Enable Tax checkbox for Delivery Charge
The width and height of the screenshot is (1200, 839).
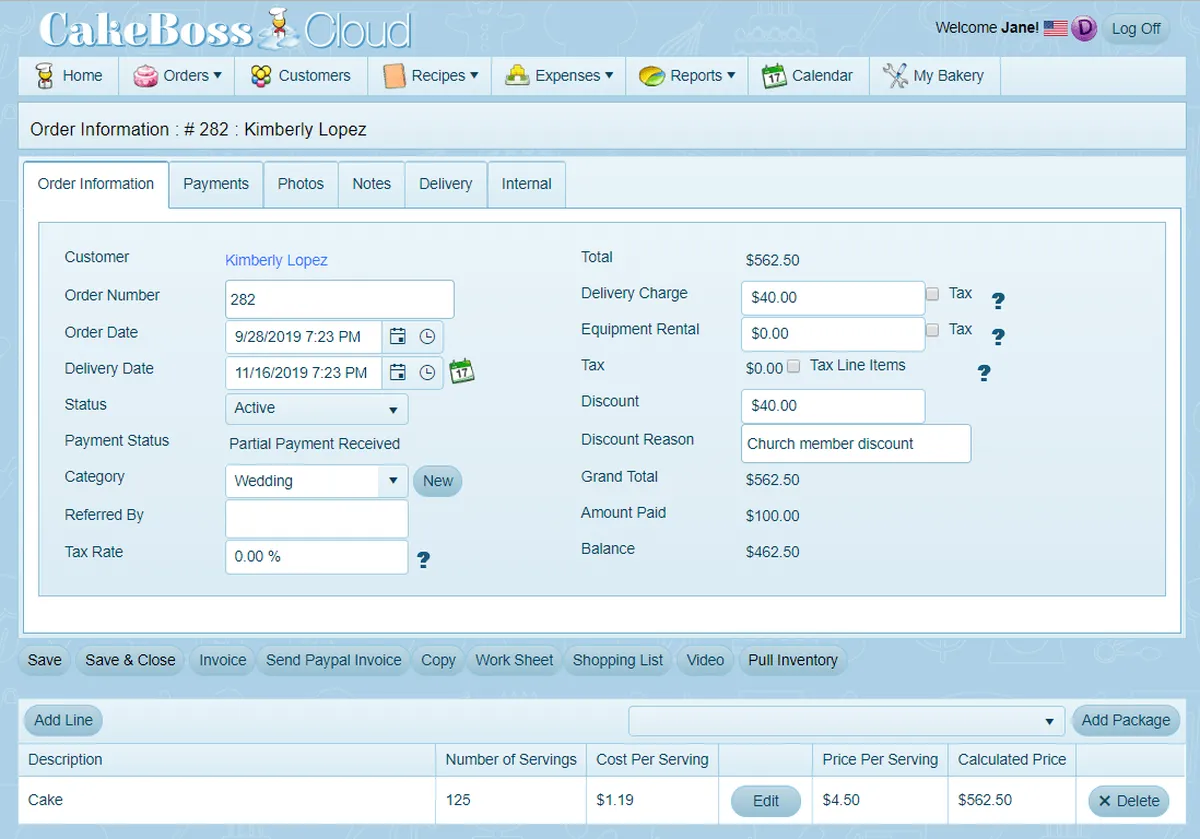(932, 294)
